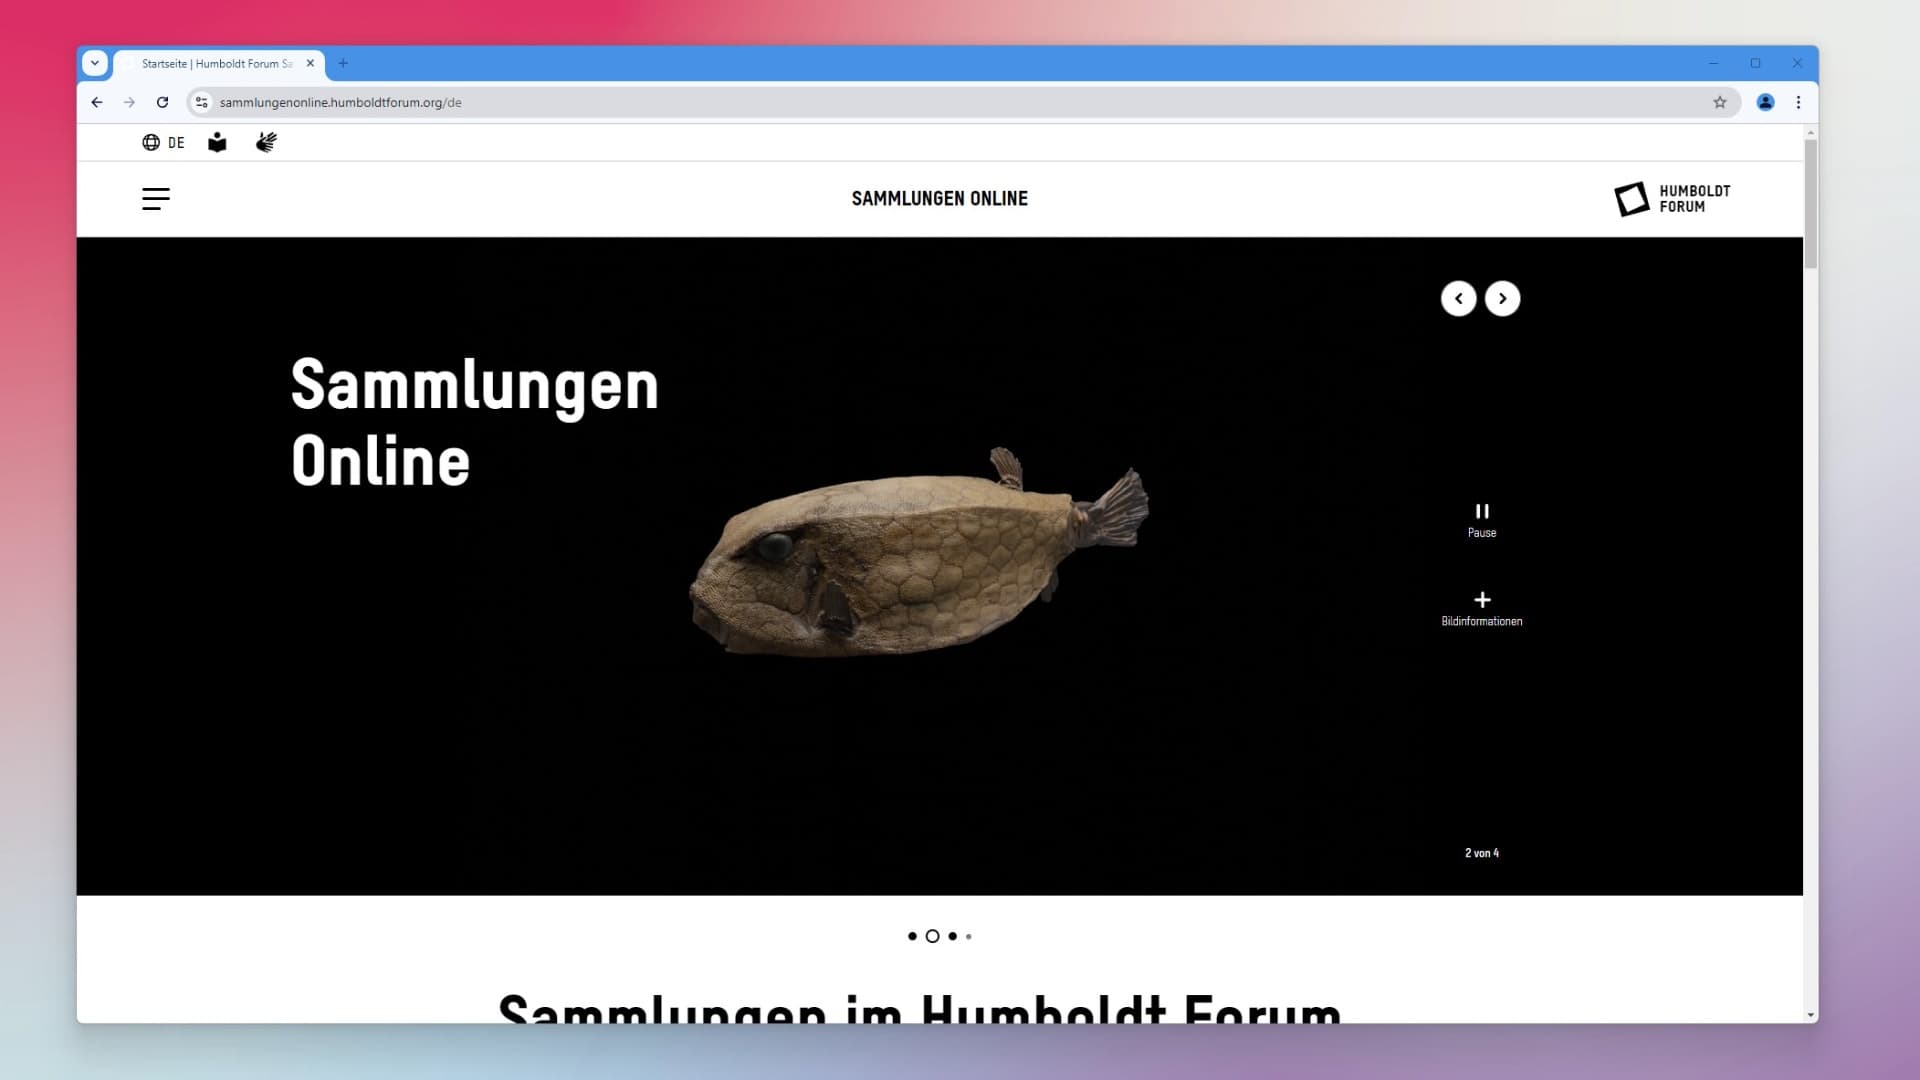This screenshot has width=1920, height=1080.
Task: Click the scrollbar down arrow
Action: coord(1811,1015)
